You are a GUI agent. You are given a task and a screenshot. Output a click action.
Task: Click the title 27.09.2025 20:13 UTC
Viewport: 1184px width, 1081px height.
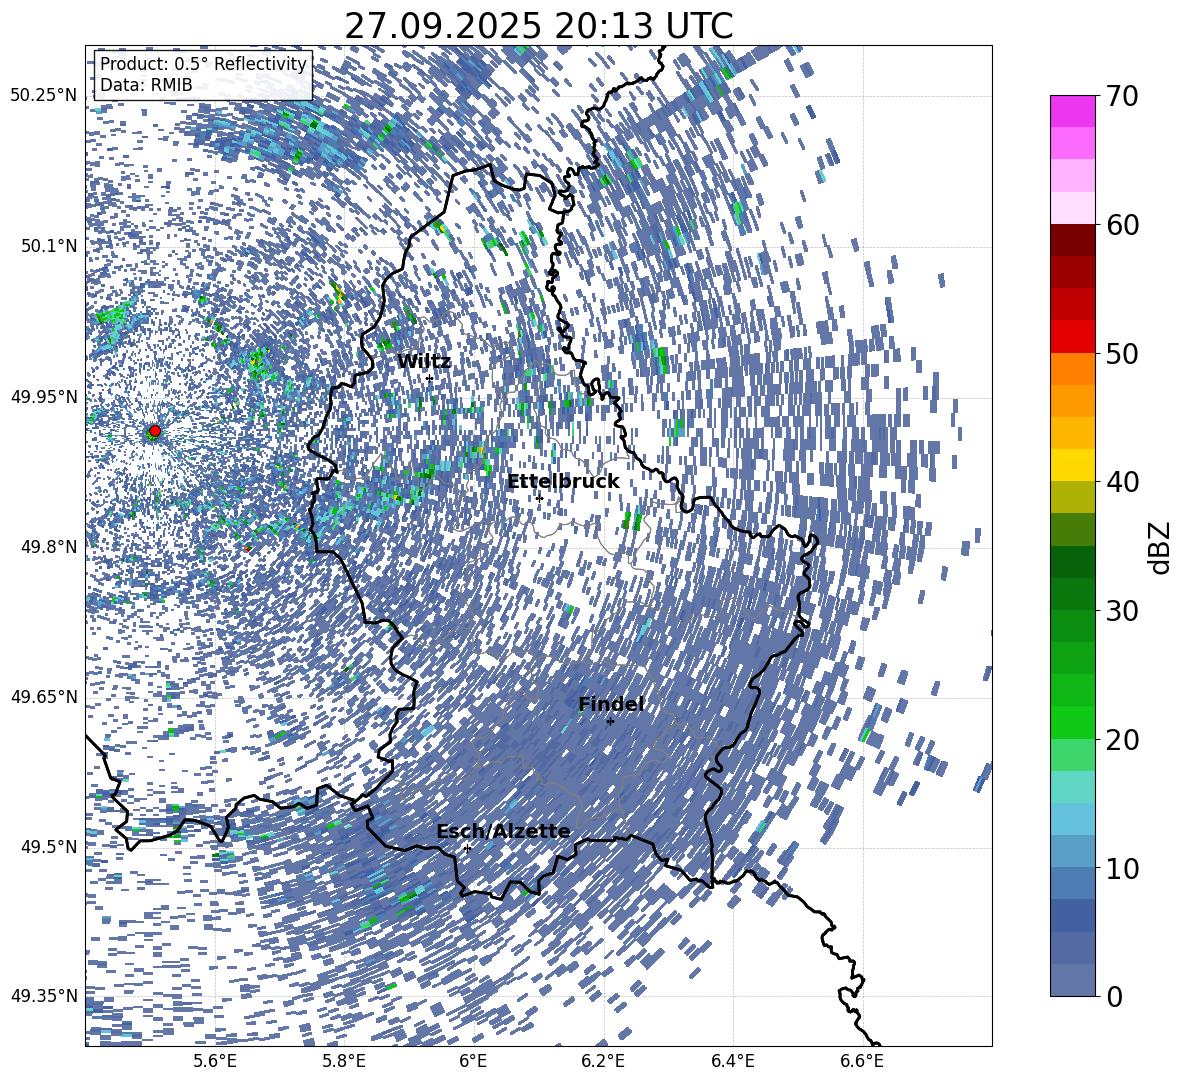[538, 26]
